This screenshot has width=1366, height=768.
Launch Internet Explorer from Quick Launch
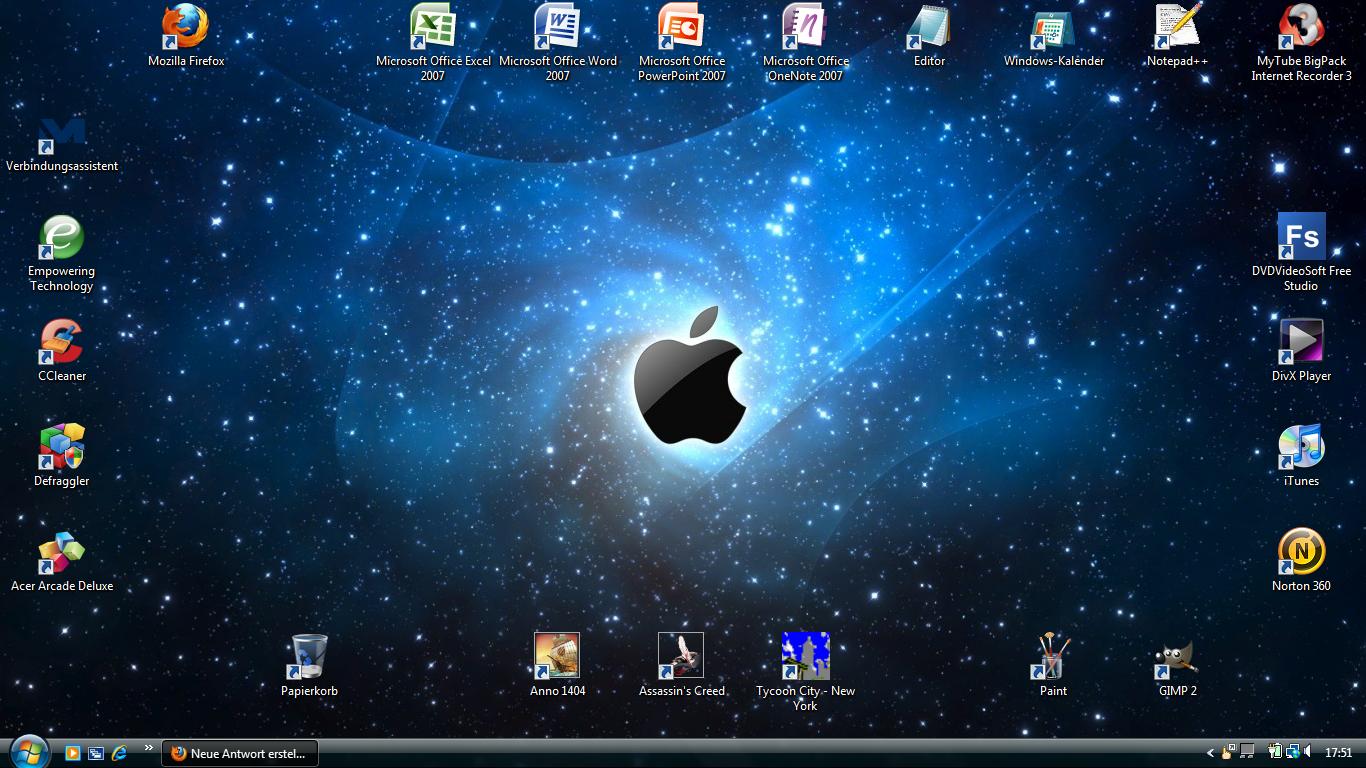click(x=120, y=753)
